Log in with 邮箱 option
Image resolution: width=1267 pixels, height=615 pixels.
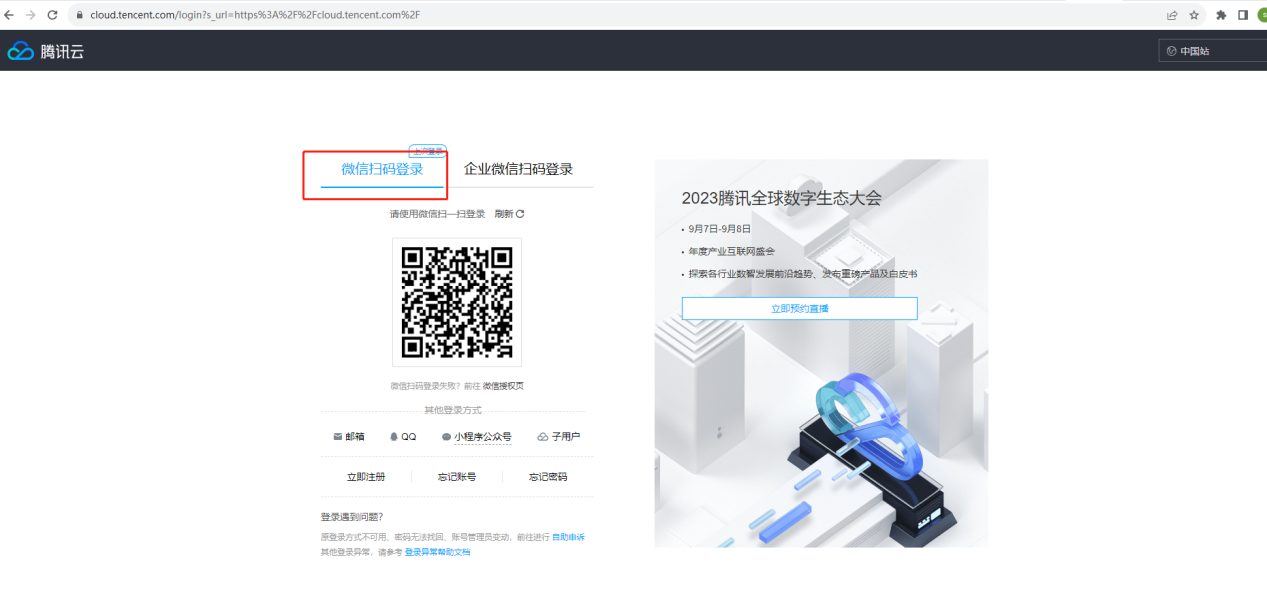349,437
